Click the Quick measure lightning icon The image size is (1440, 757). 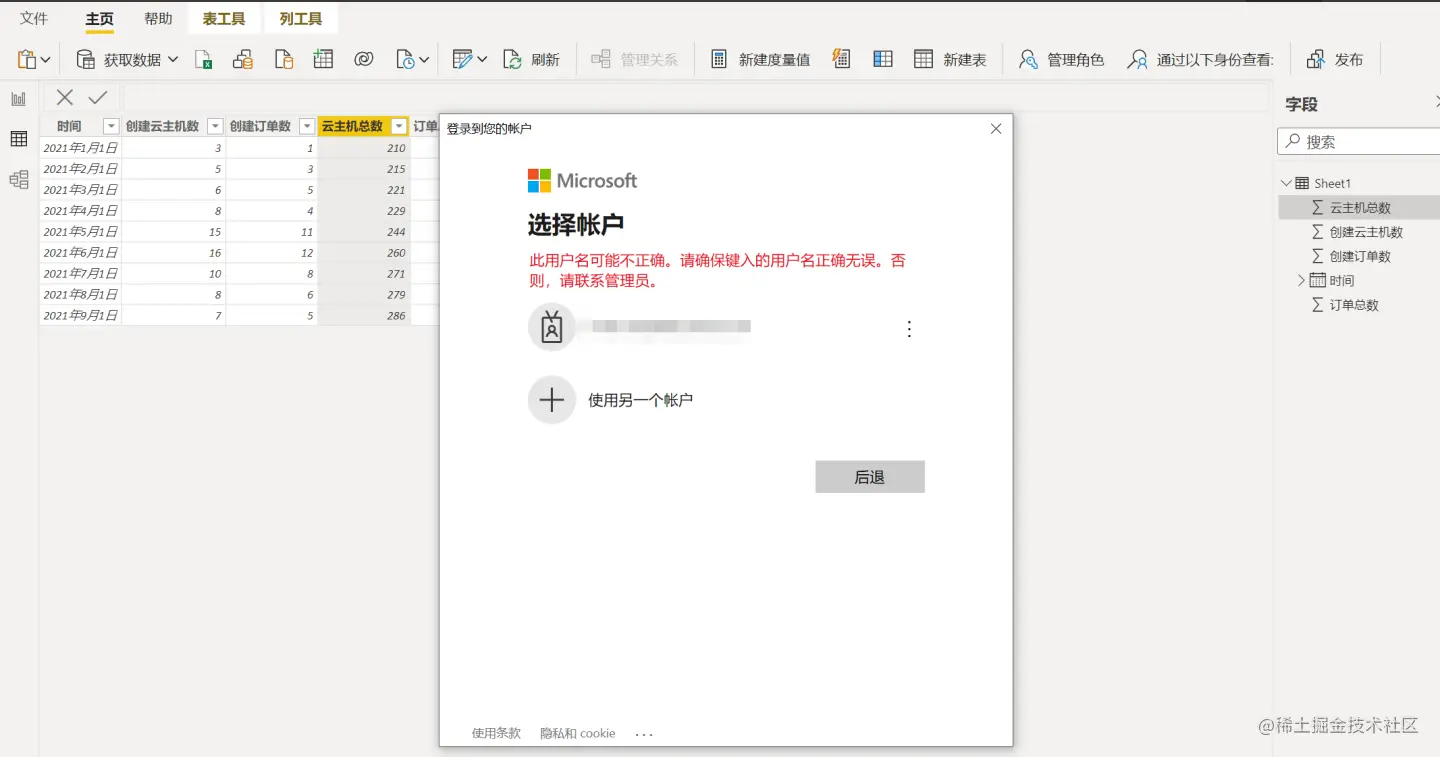[x=841, y=60]
